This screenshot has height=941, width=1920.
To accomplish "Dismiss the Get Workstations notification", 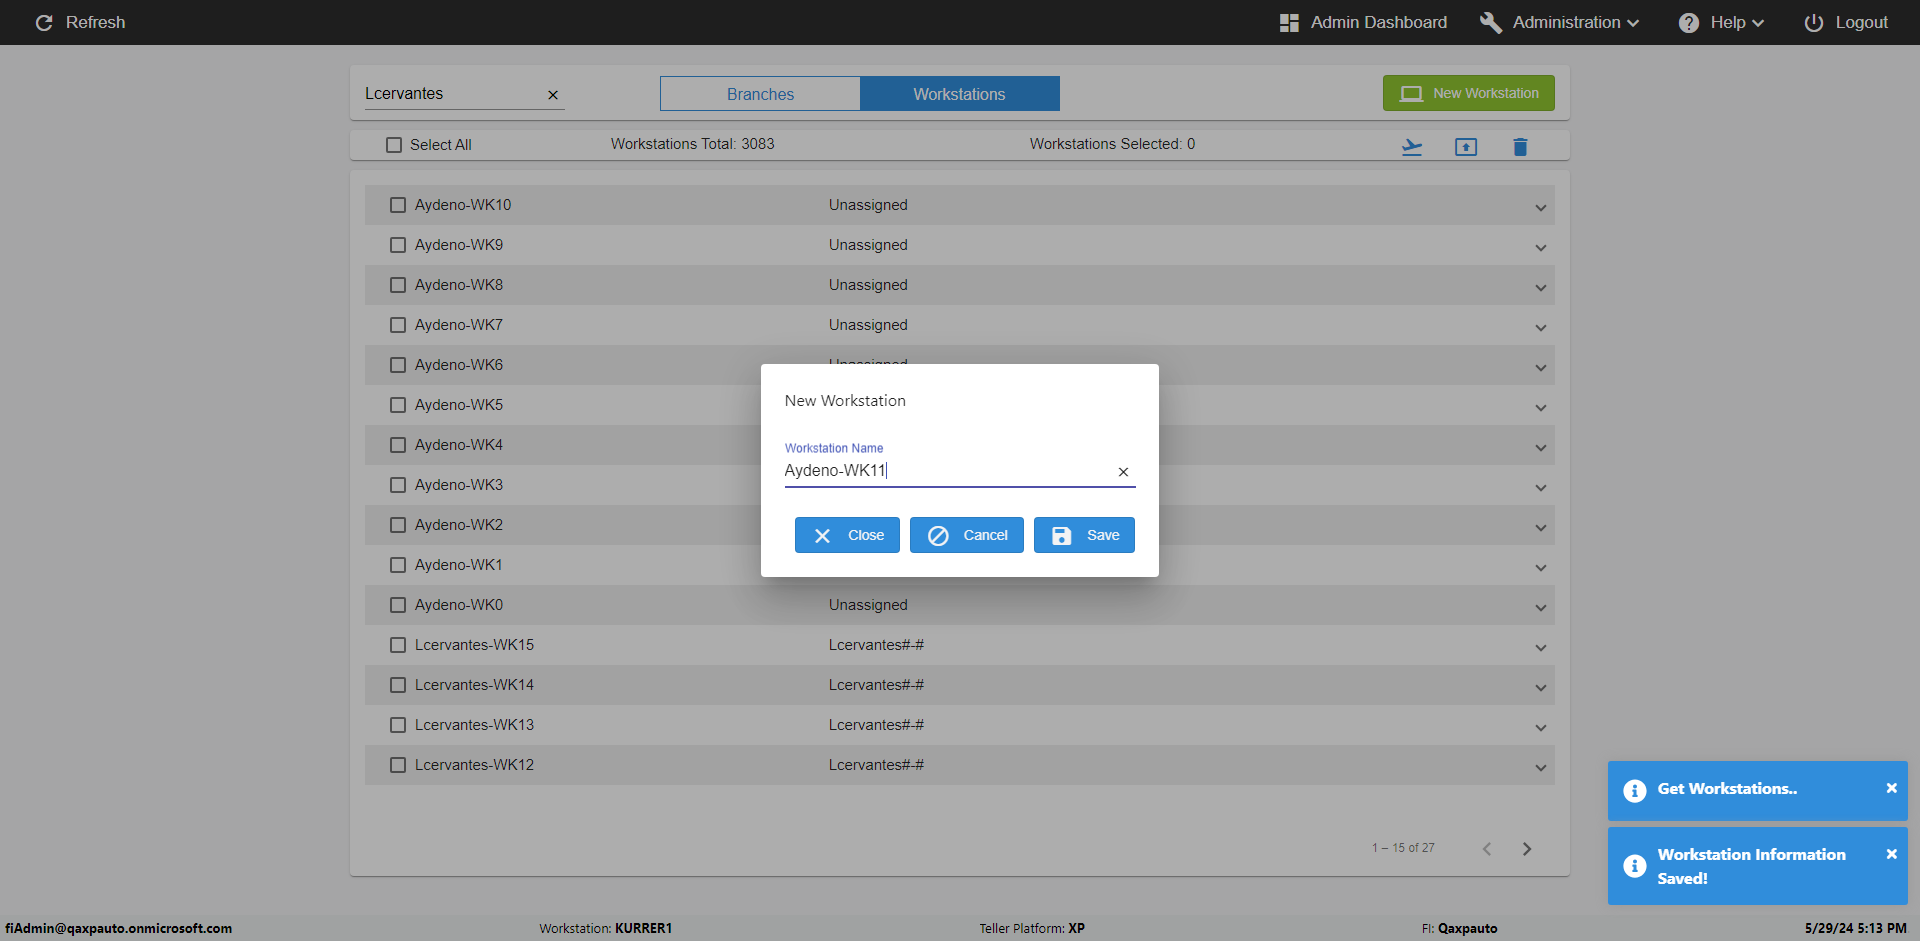I will point(1891,788).
